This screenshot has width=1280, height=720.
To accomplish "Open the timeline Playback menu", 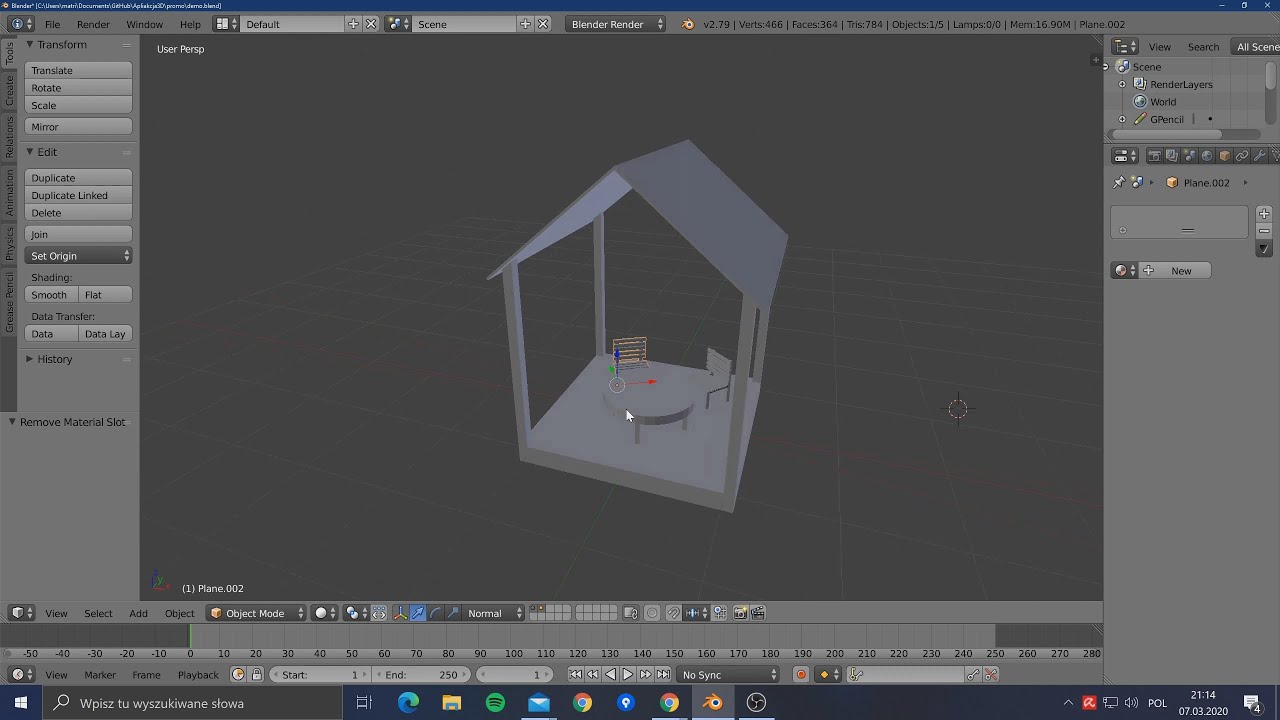I will (198, 675).
